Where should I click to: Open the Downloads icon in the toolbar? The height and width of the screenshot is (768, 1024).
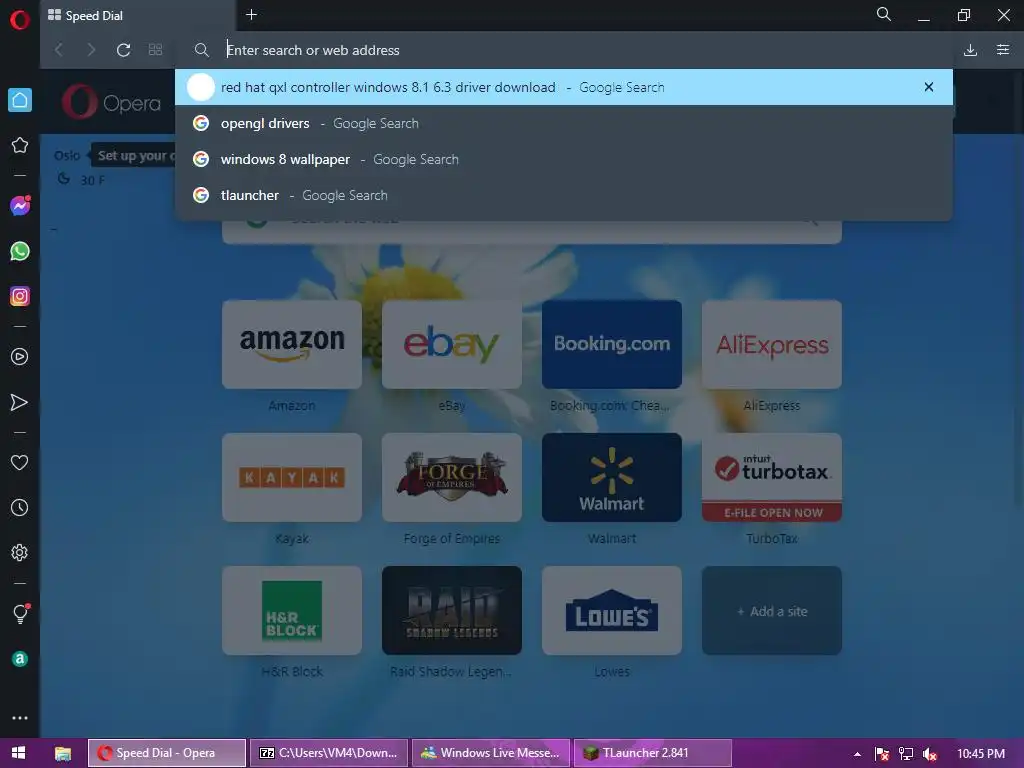(x=970, y=50)
